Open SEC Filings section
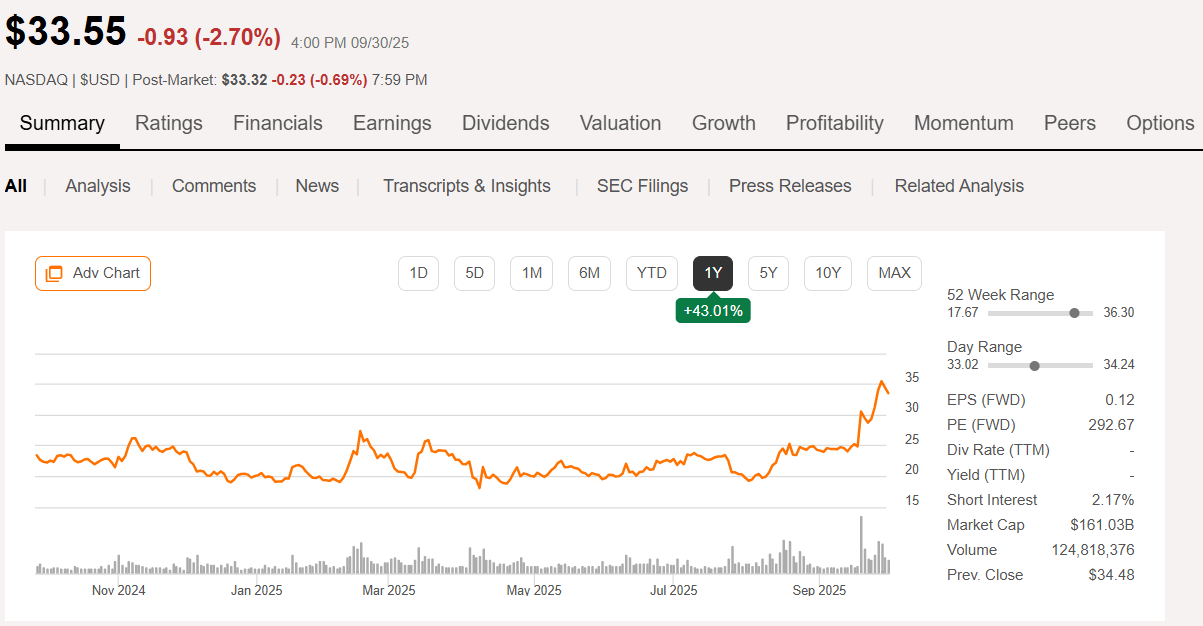Image resolution: width=1203 pixels, height=626 pixels. 642,186
